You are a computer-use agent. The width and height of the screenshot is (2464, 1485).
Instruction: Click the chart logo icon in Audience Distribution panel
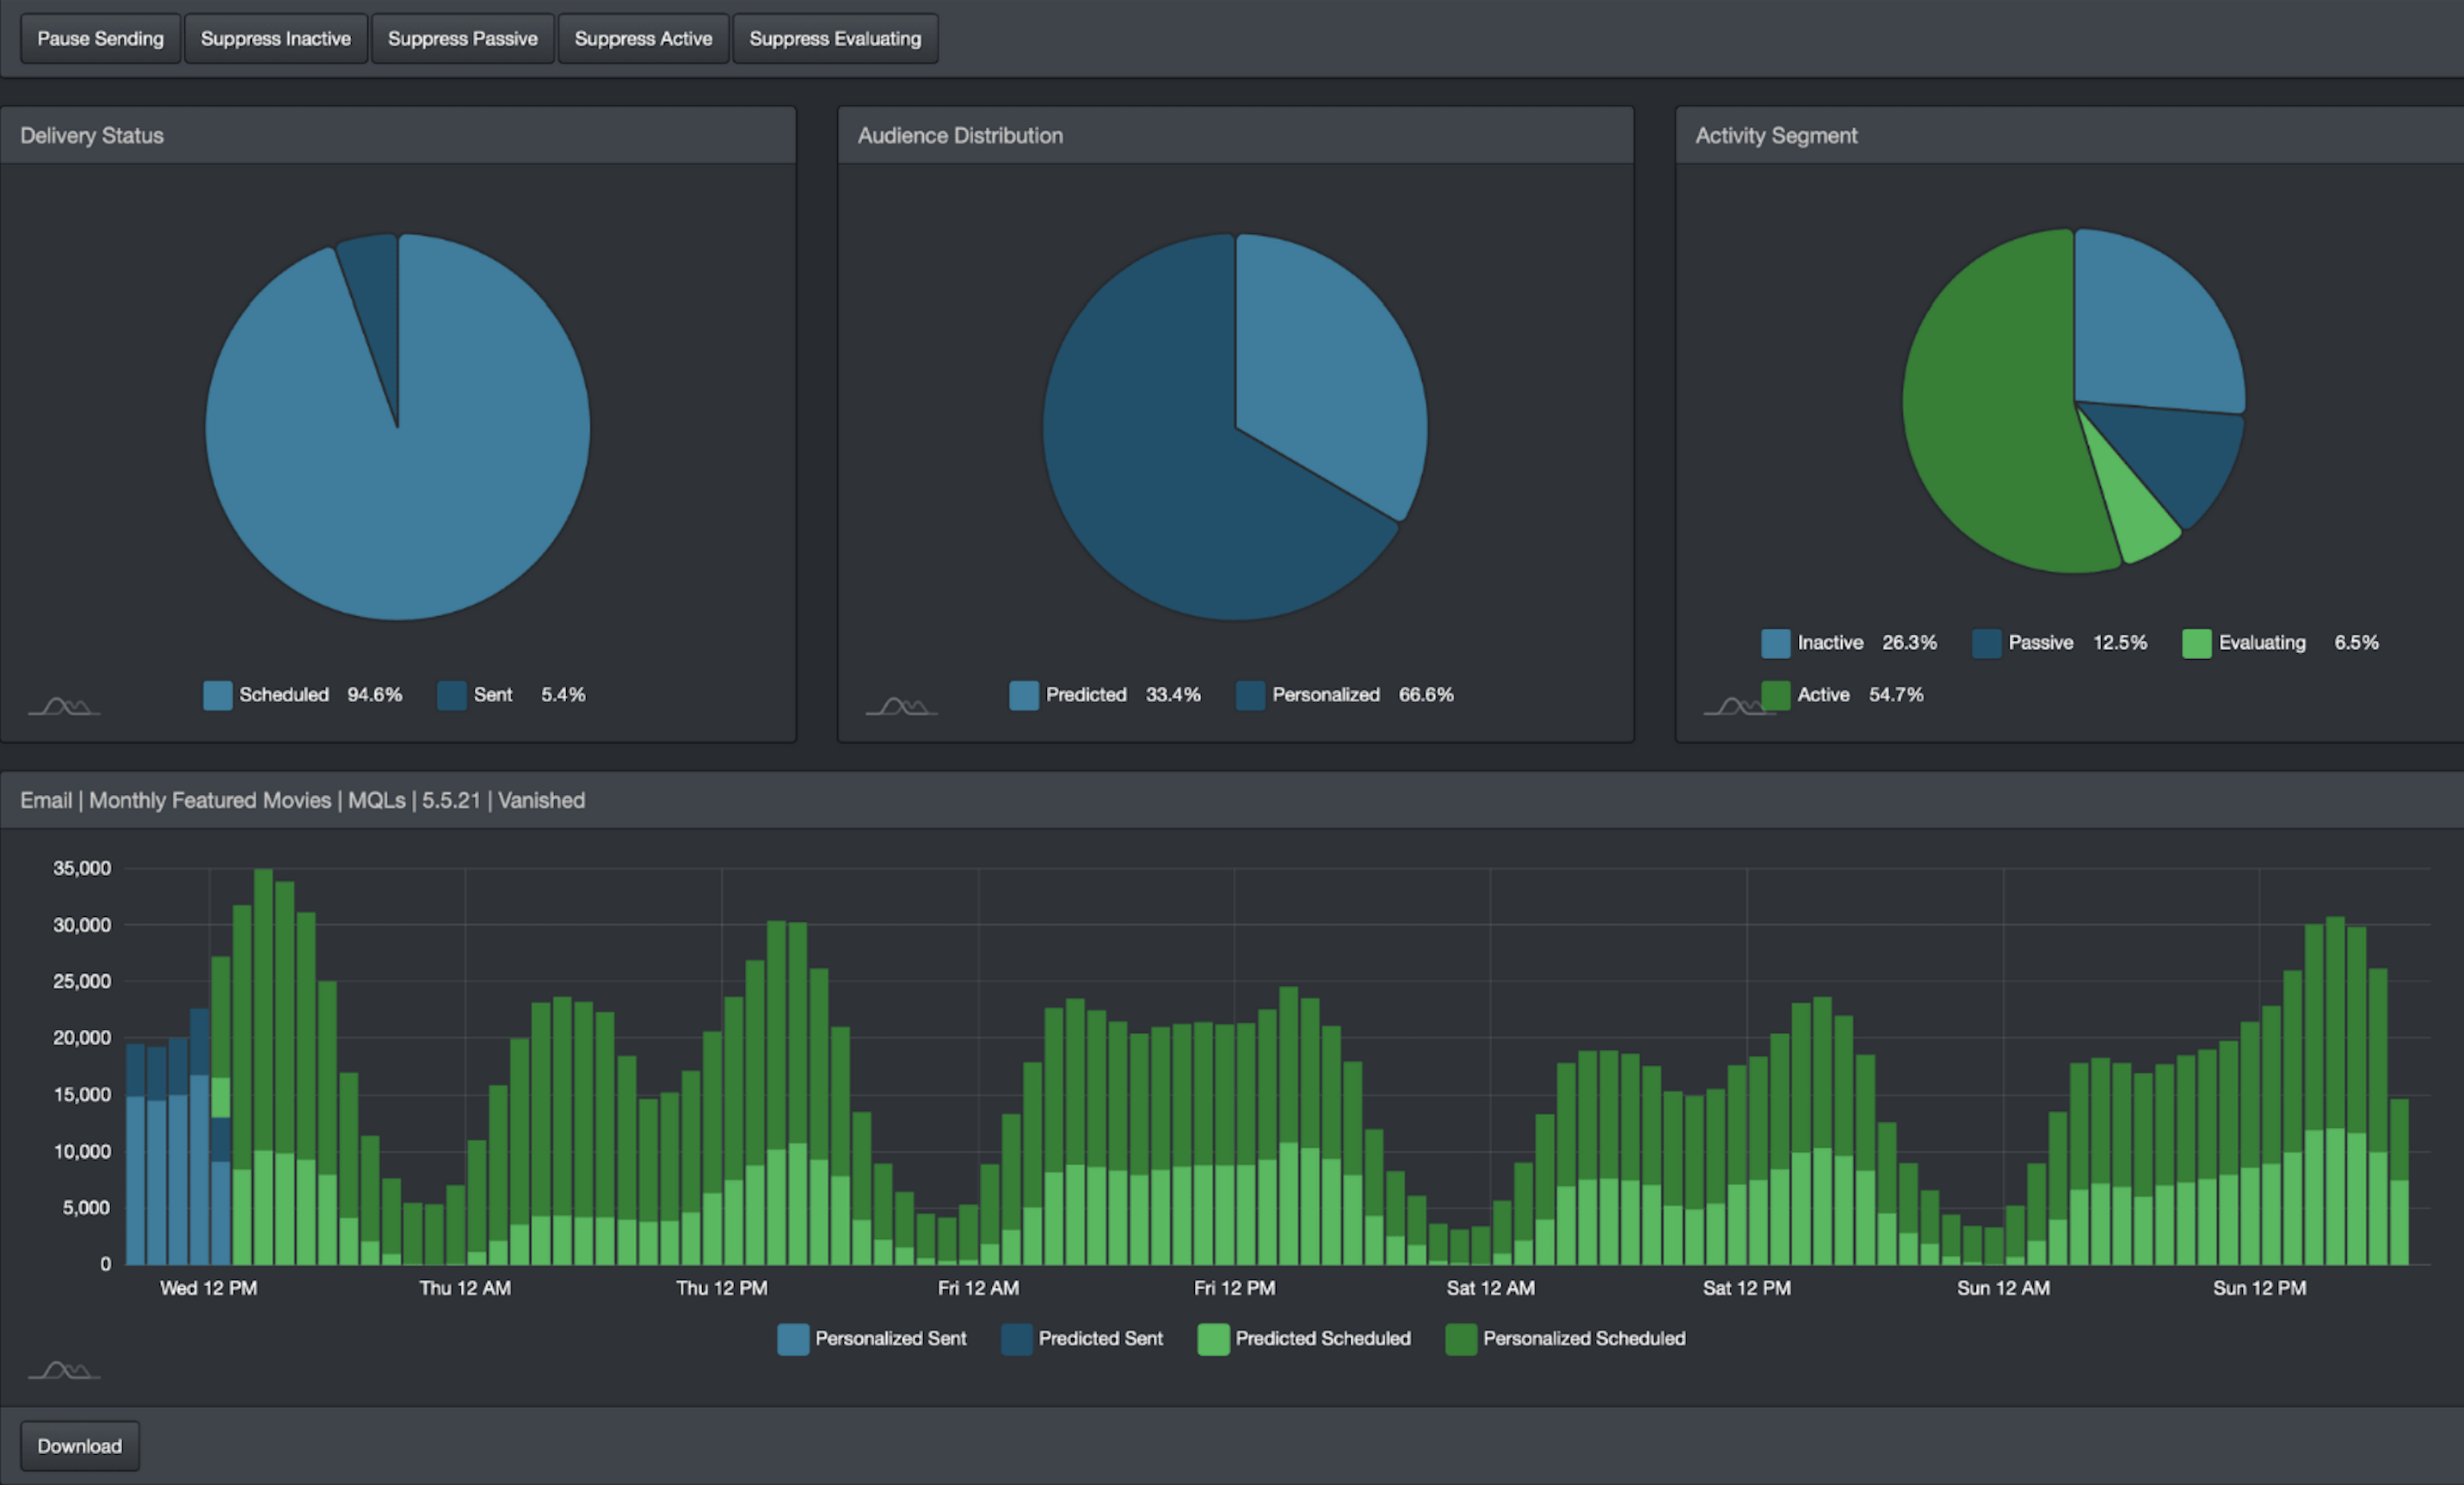point(900,707)
